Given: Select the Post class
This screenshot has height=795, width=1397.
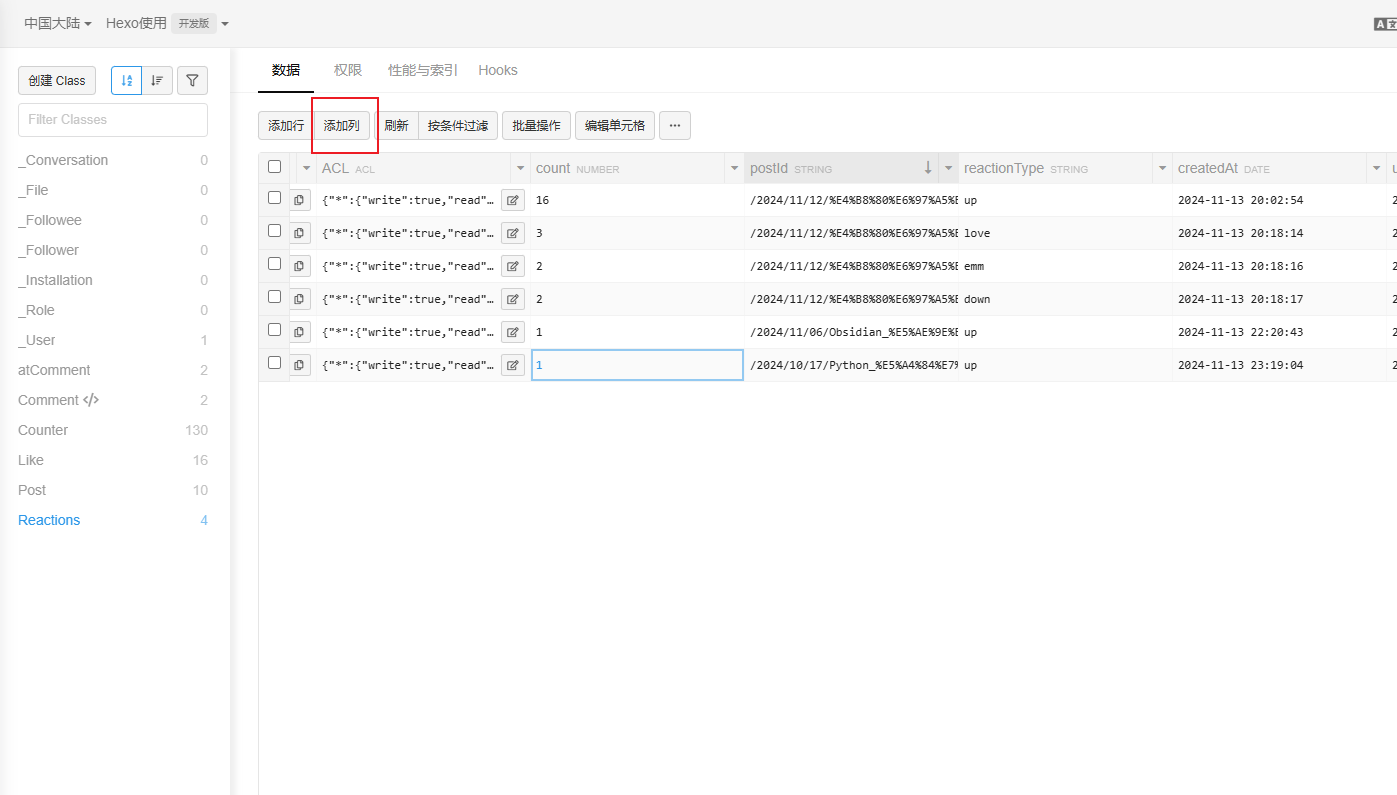Looking at the screenshot, I should point(113,490).
